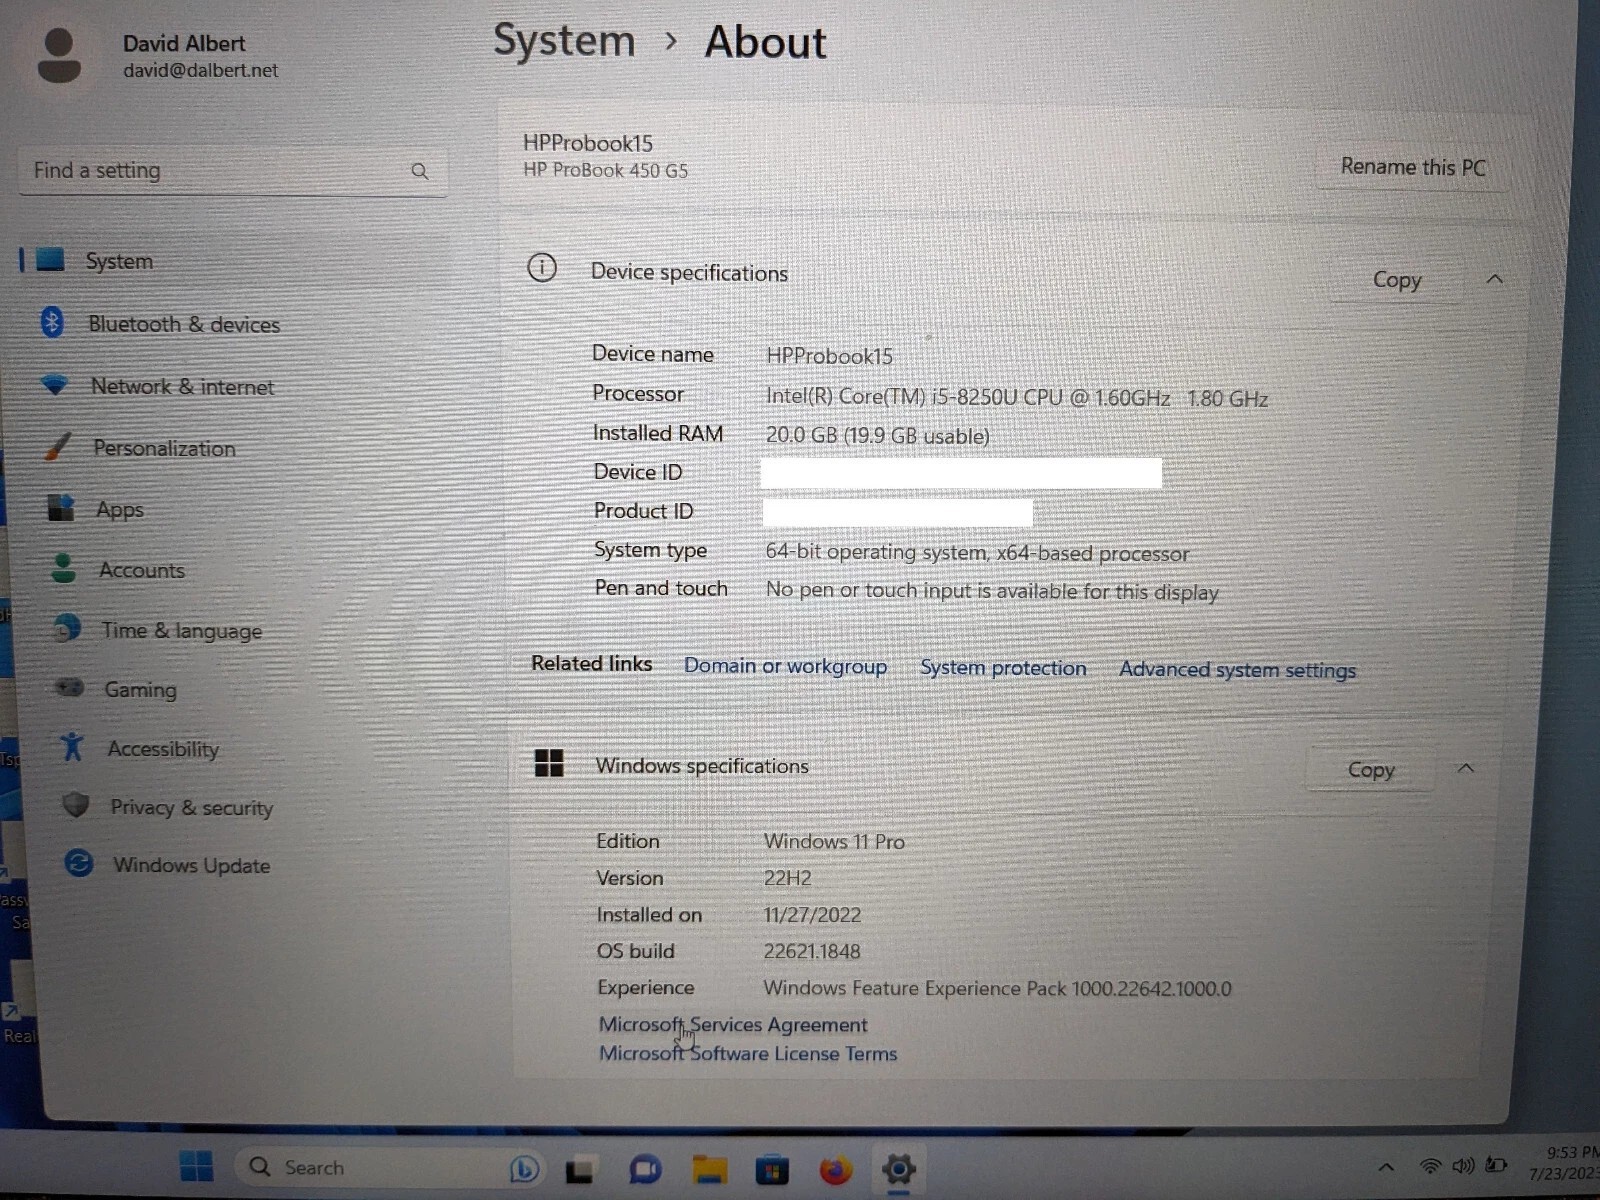Open Accounts settings page

click(x=142, y=570)
